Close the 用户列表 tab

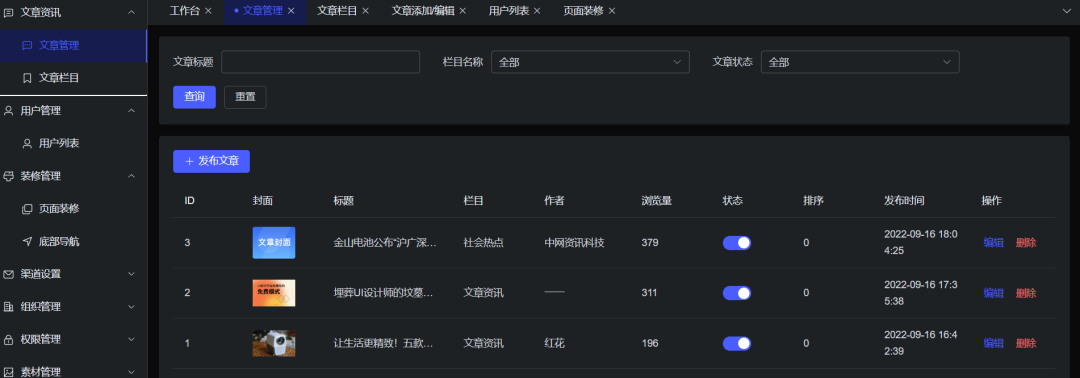pos(537,11)
